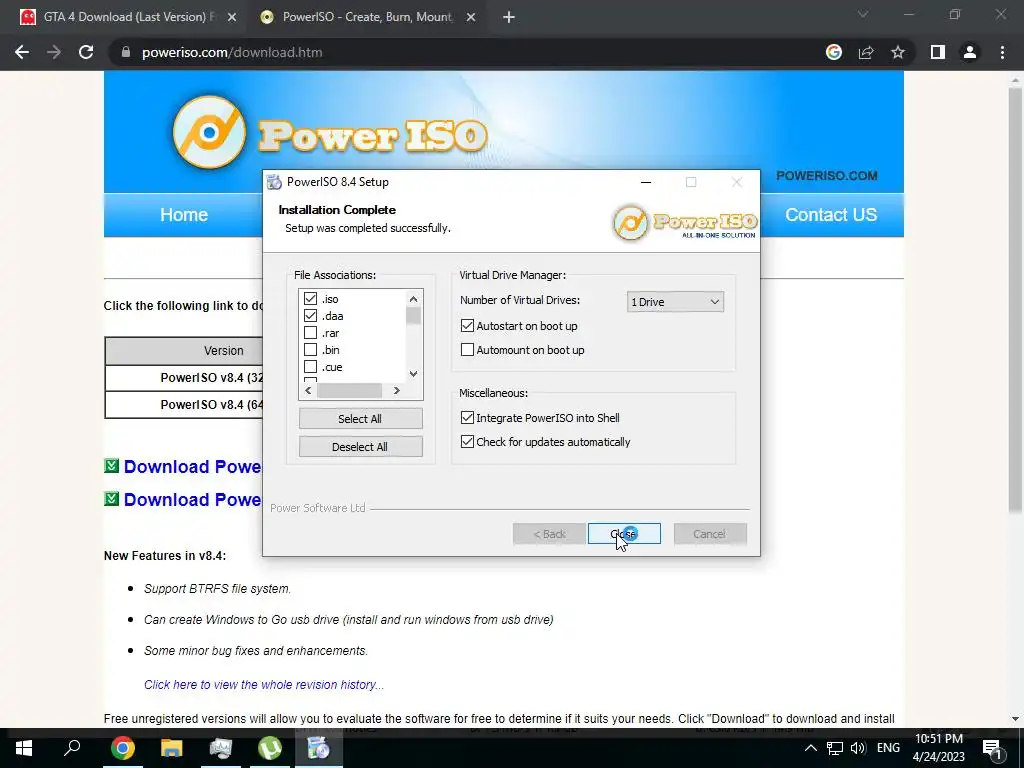Open the tab search chevron icon
The image size is (1024, 768).
point(863,14)
